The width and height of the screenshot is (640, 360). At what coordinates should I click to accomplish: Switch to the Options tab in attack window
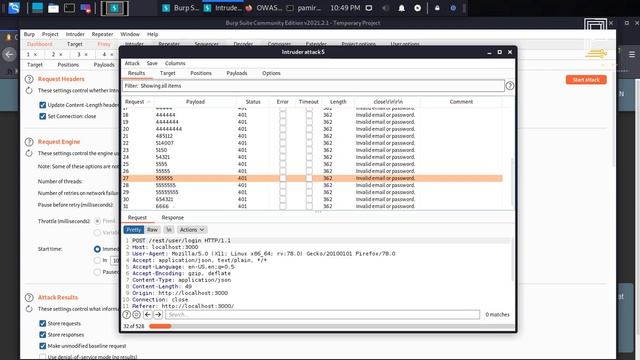[x=271, y=73]
